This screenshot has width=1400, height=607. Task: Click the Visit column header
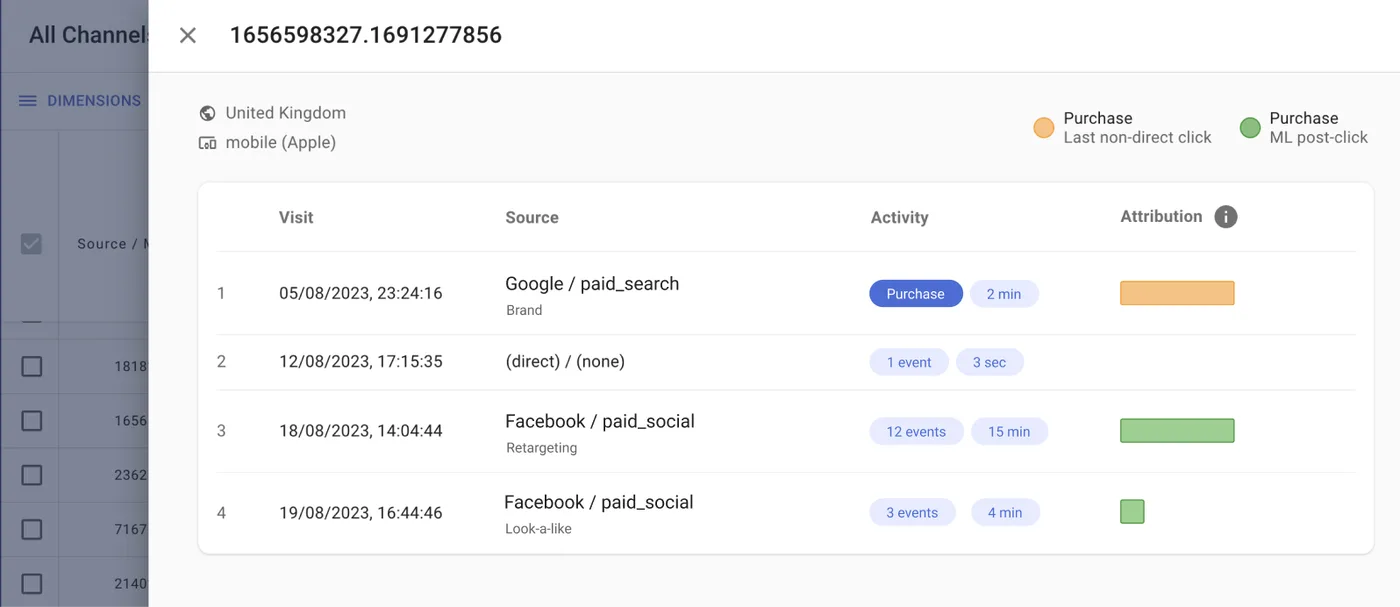[296, 217]
